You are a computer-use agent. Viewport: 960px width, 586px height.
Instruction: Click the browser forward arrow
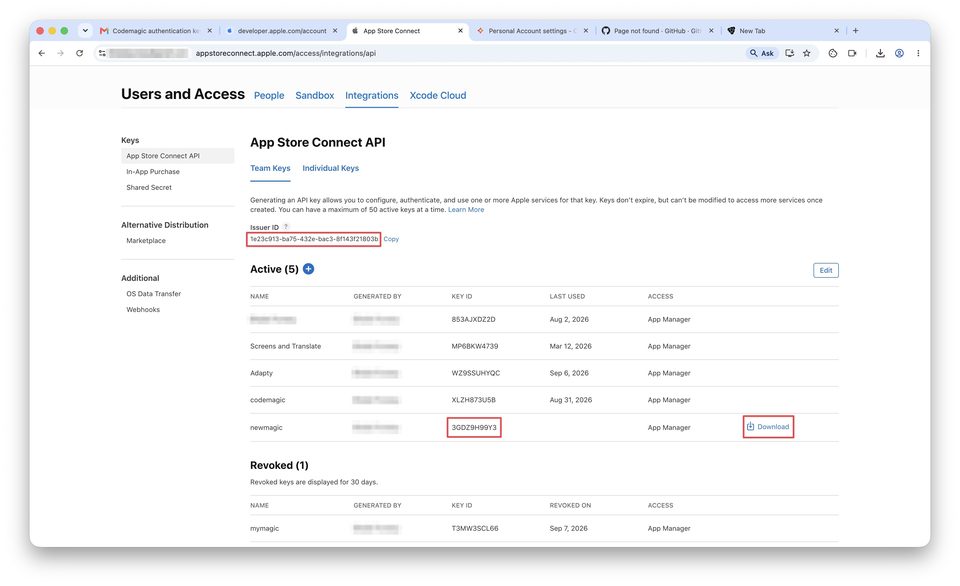tap(60, 53)
